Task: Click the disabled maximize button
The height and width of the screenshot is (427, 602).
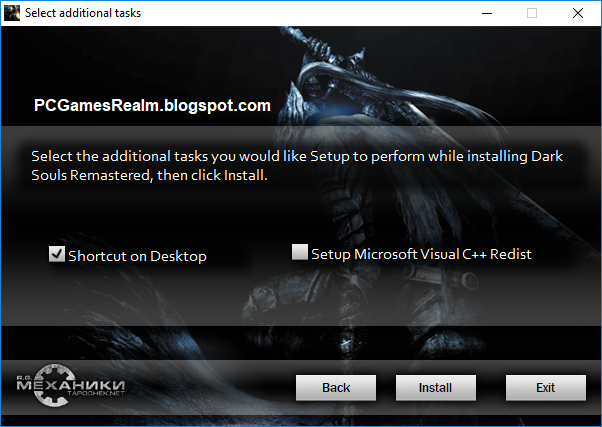Action: (532, 13)
